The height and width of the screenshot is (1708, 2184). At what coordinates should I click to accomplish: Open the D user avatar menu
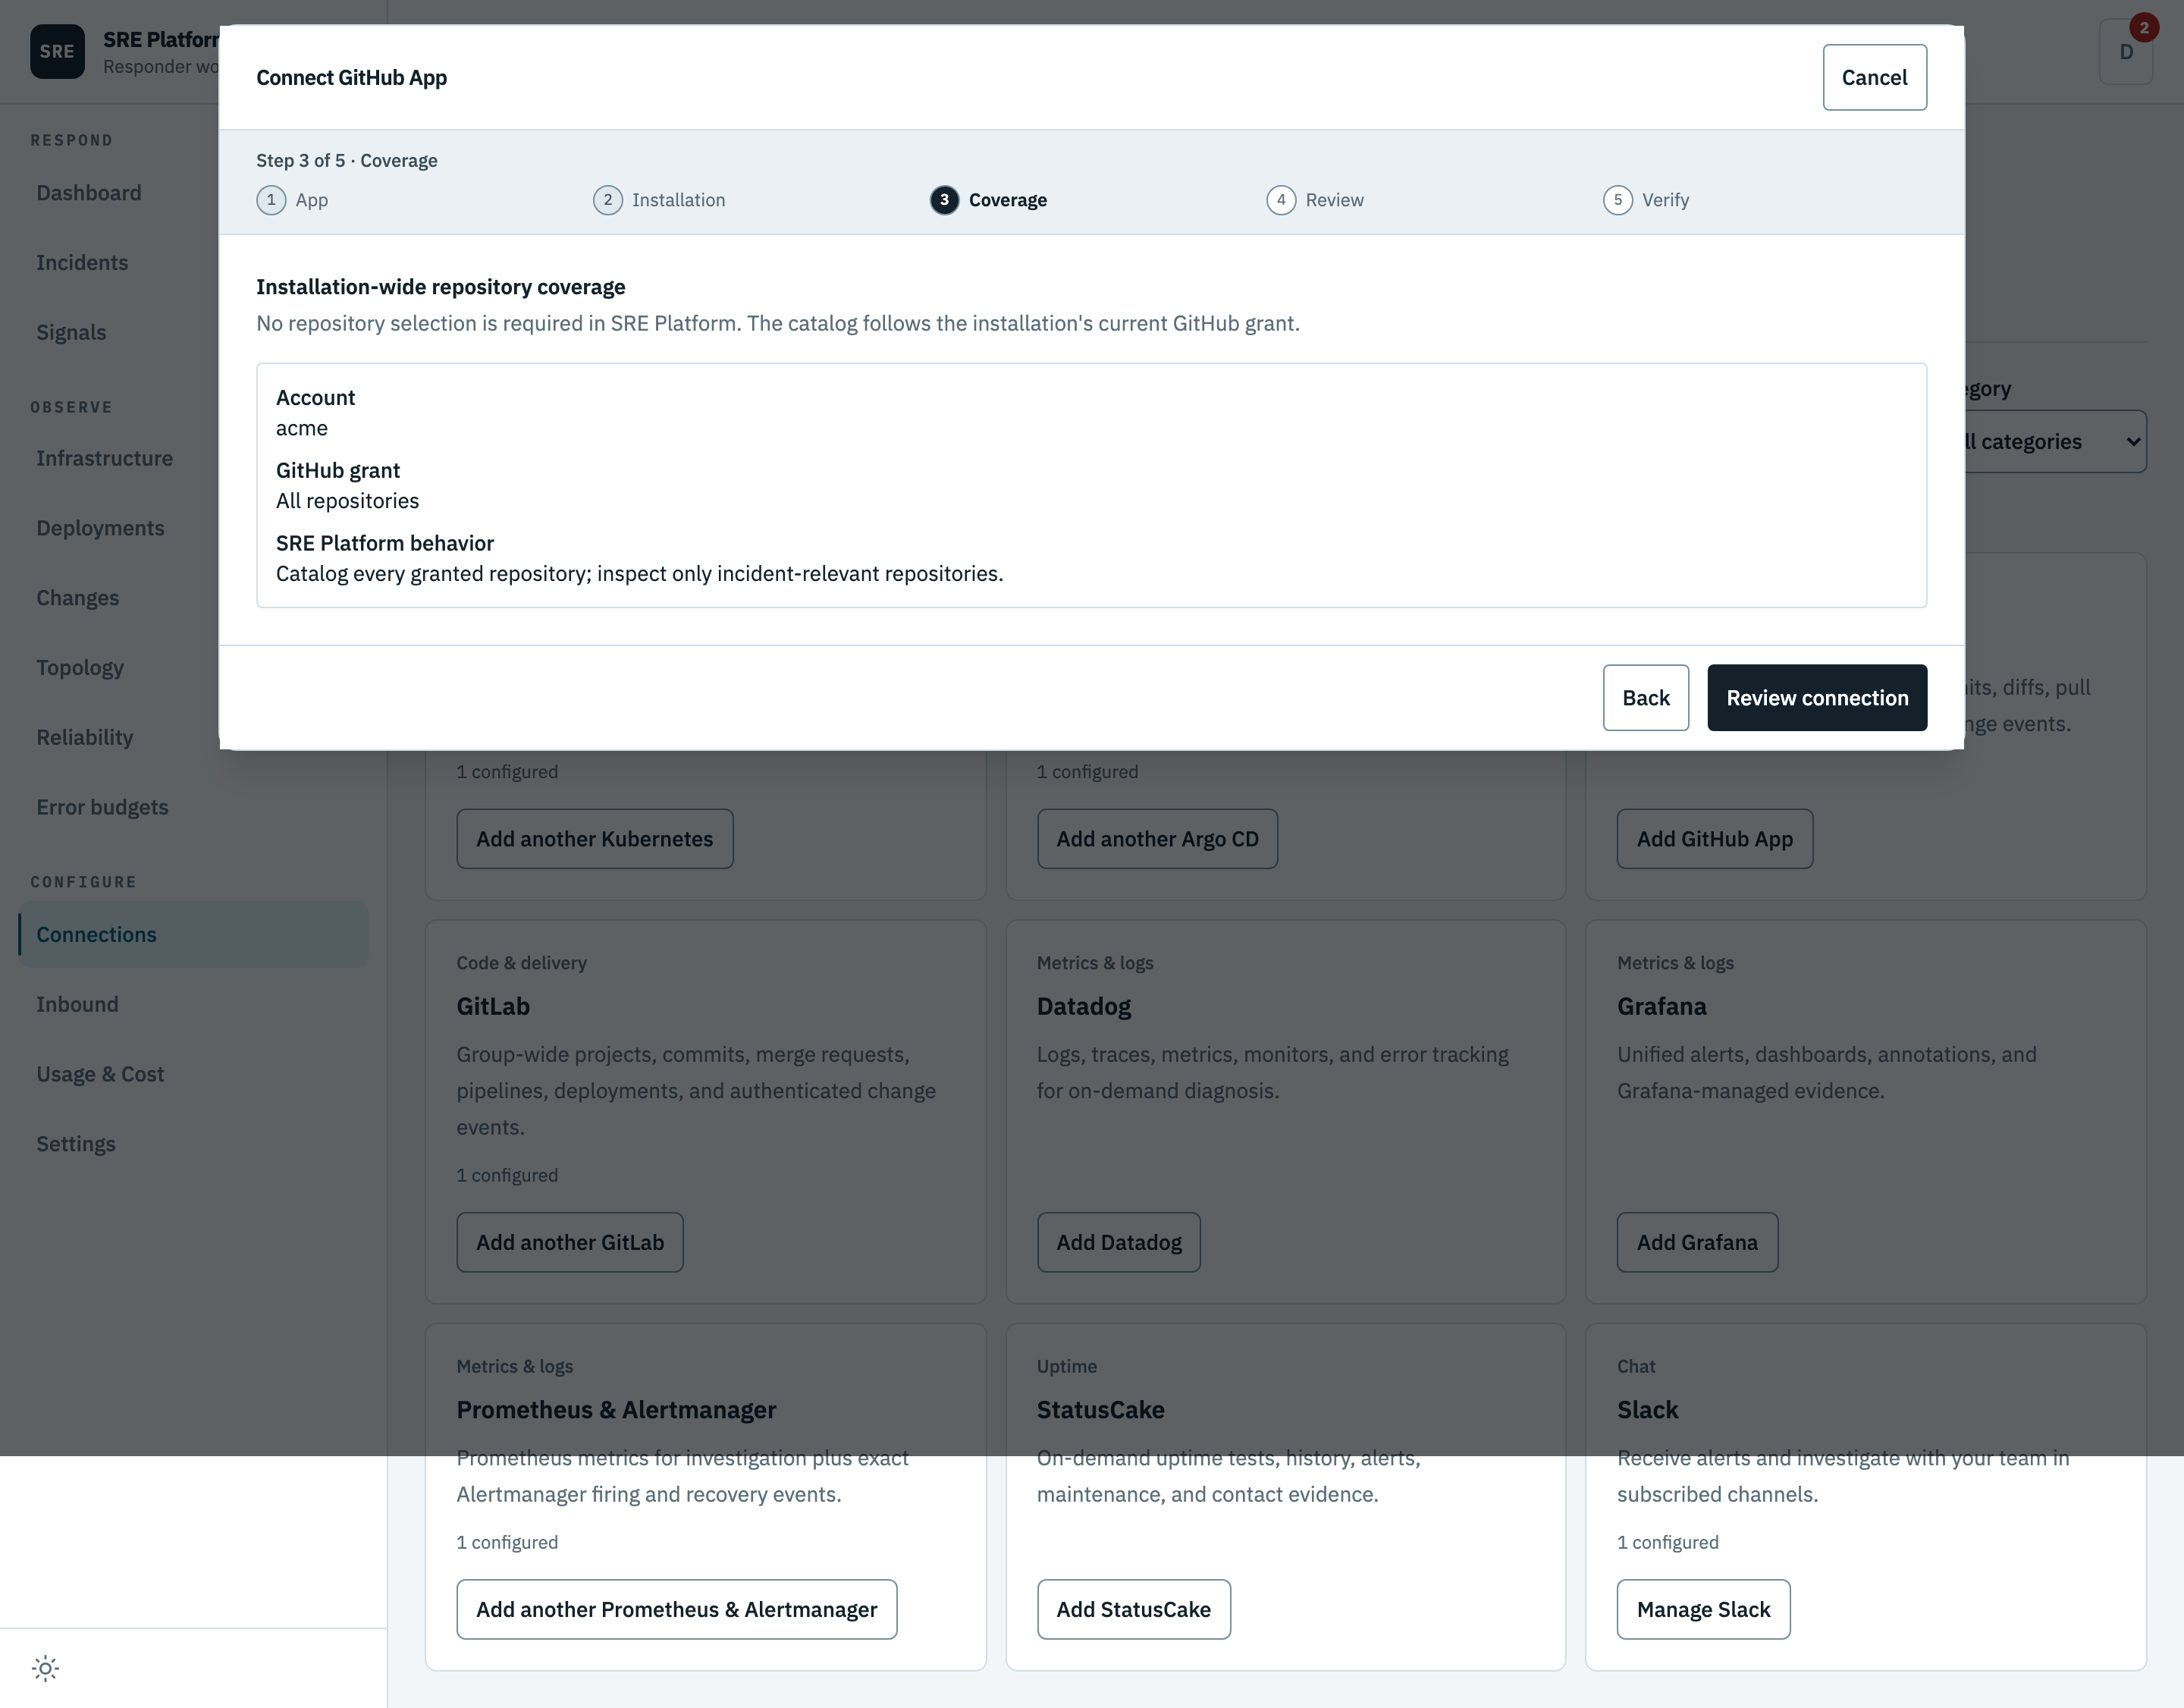2126,52
